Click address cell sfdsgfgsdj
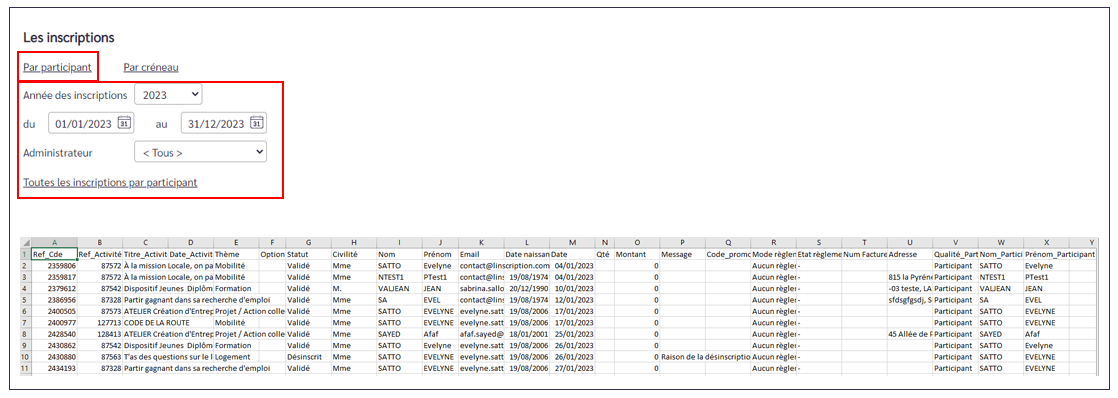This screenshot has height=398, width=1118. tap(910, 301)
